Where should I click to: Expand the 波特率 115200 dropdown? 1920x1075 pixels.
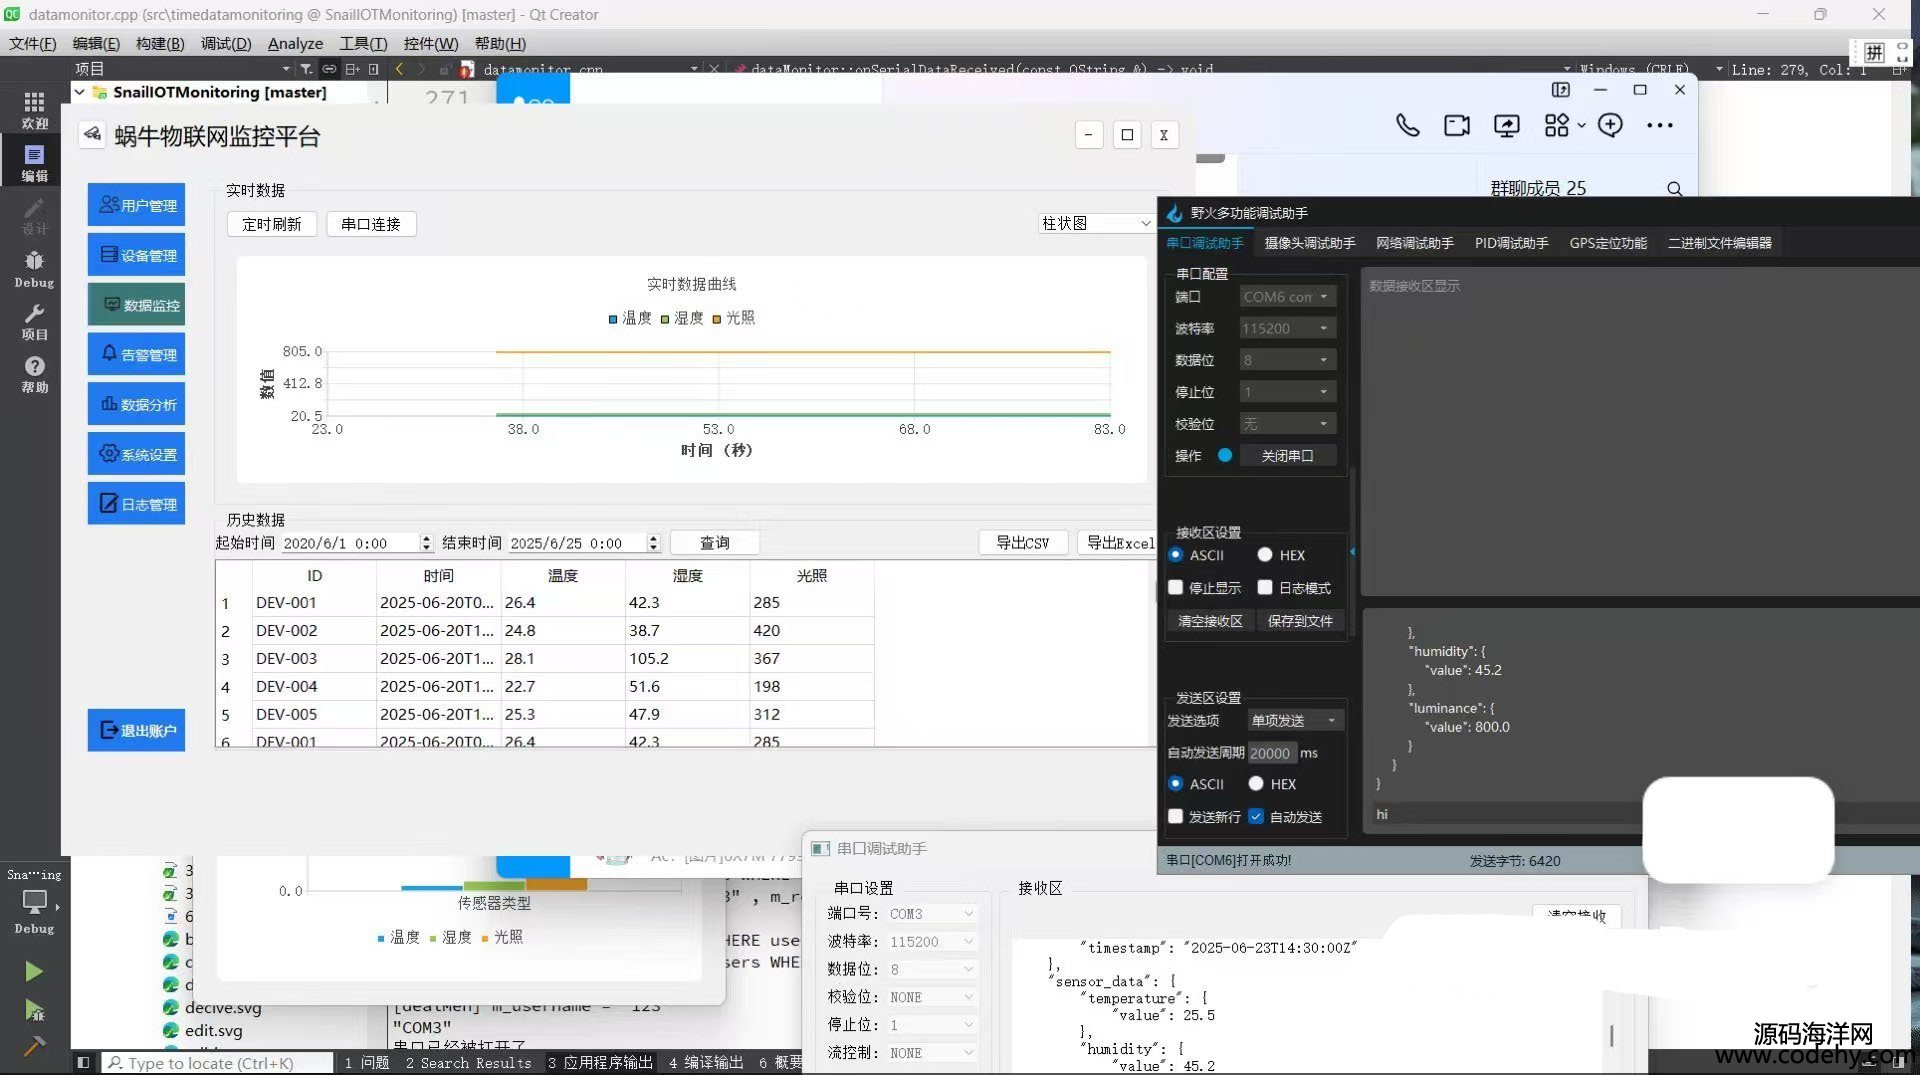pos(1288,328)
